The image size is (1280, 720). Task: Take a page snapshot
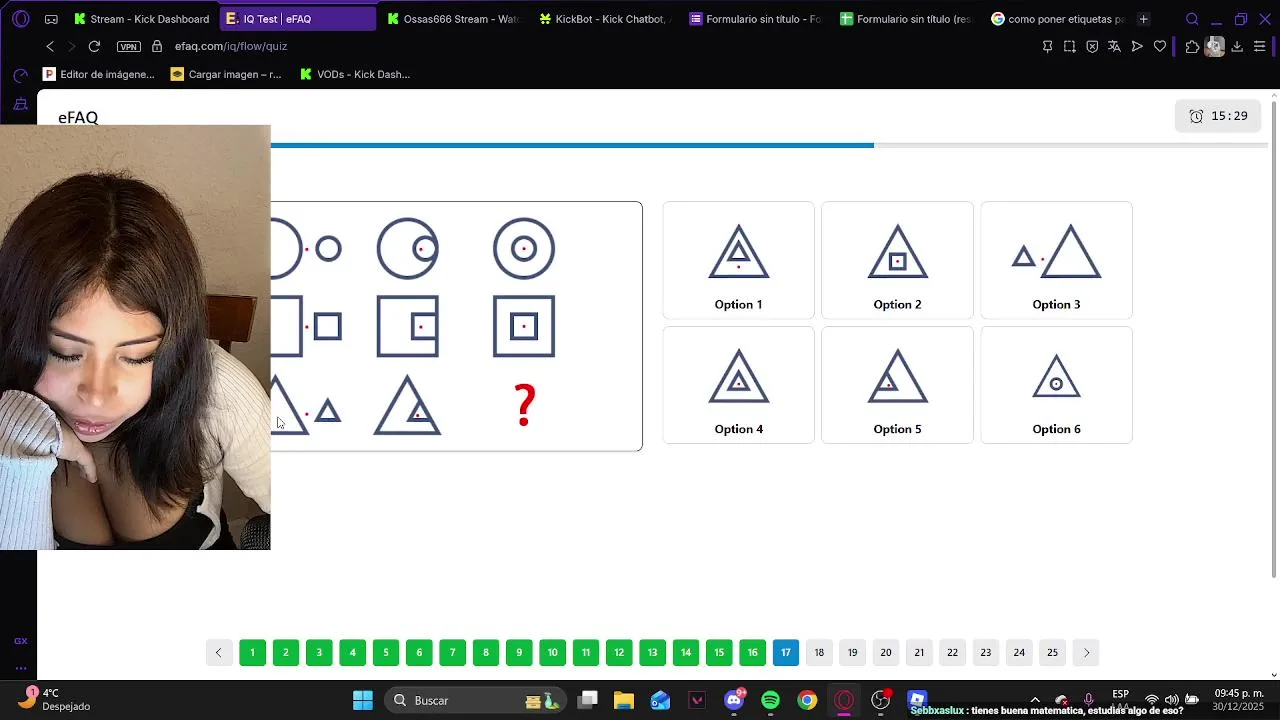coord(1070,46)
